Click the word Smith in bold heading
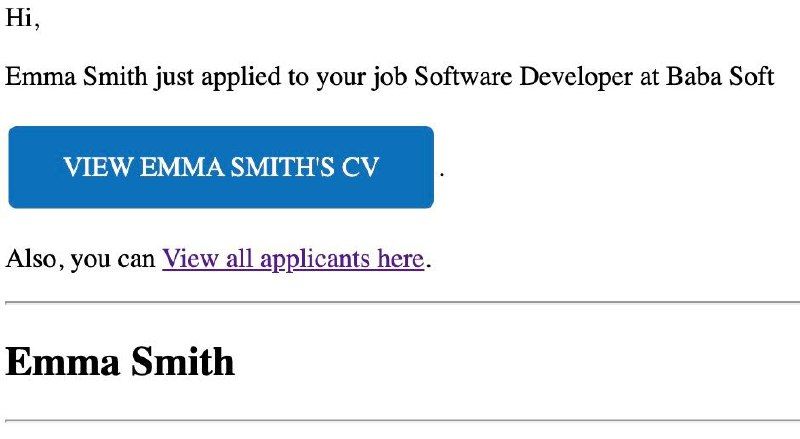Screen dimensions: 800x439 pos(183,361)
